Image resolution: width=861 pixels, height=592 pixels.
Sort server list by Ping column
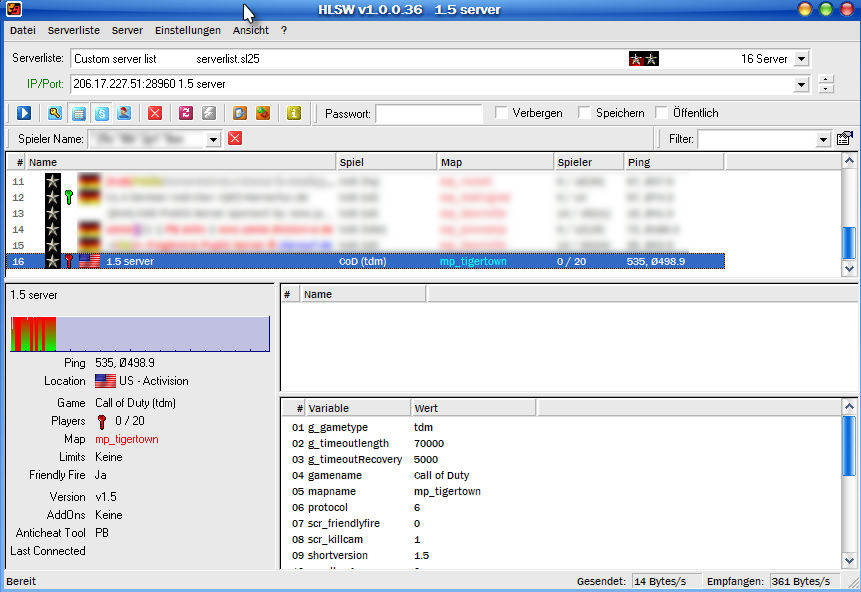674,162
